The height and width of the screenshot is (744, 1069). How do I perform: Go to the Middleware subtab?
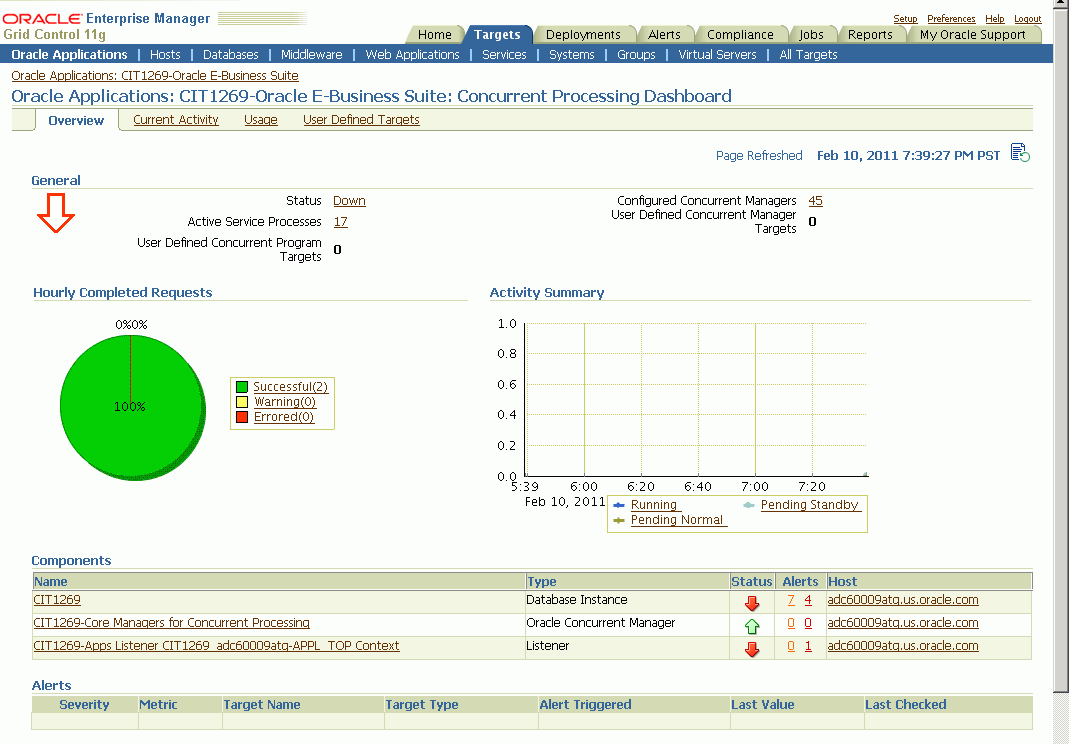click(312, 55)
